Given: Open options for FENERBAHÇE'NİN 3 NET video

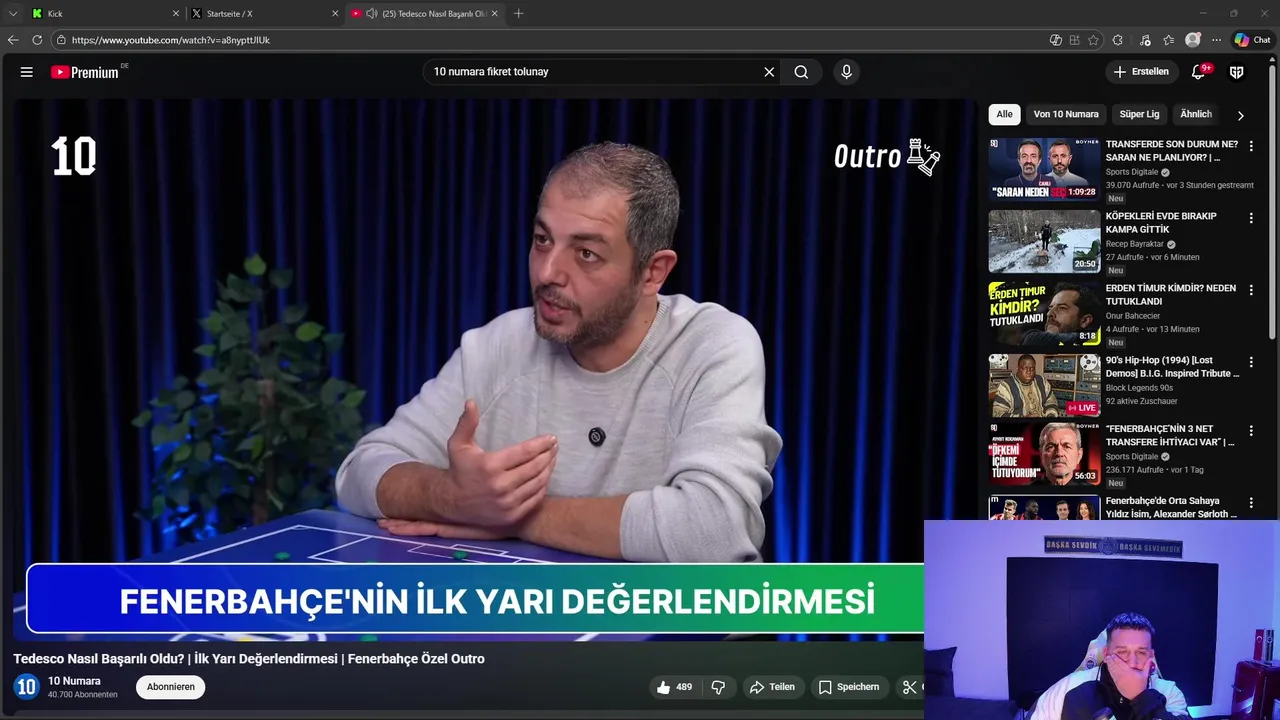Looking at the screenshot, I should (x=1250, y=431).
